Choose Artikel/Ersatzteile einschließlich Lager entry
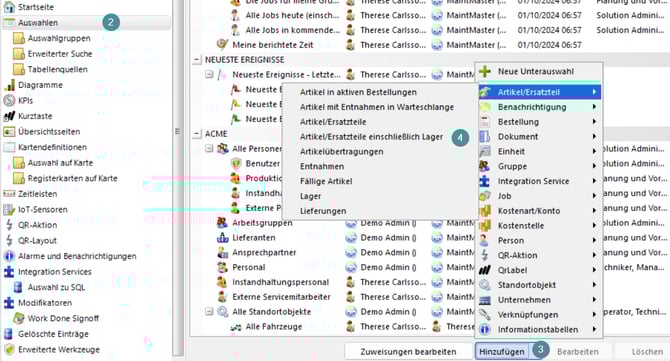The width and height of the screenshot is (670, 361). (371, 137)
